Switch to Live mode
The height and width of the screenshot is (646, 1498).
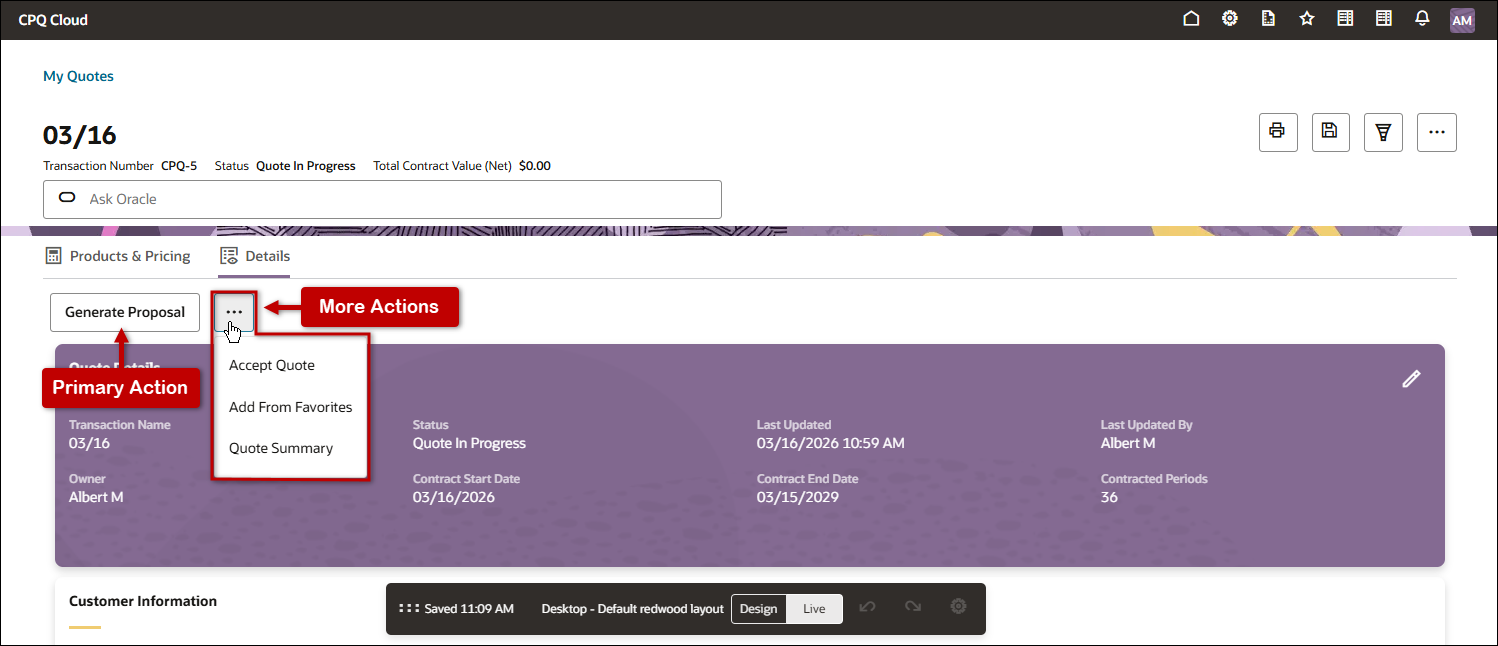pos(814,609)
